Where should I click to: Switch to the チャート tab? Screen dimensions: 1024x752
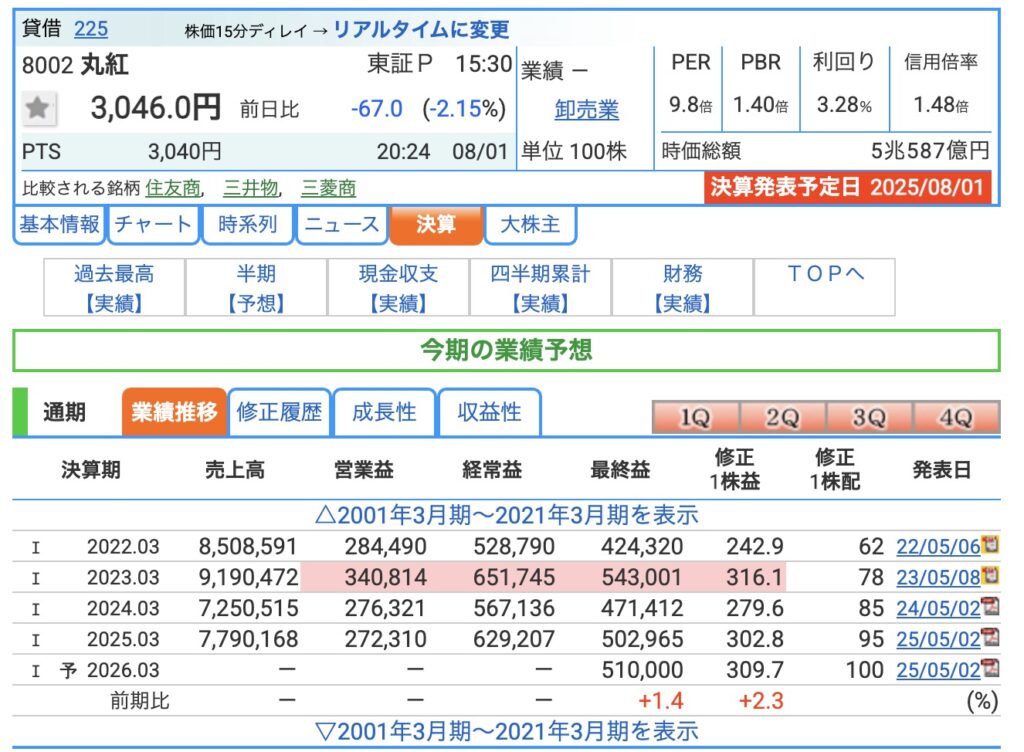tap(153, 225)
